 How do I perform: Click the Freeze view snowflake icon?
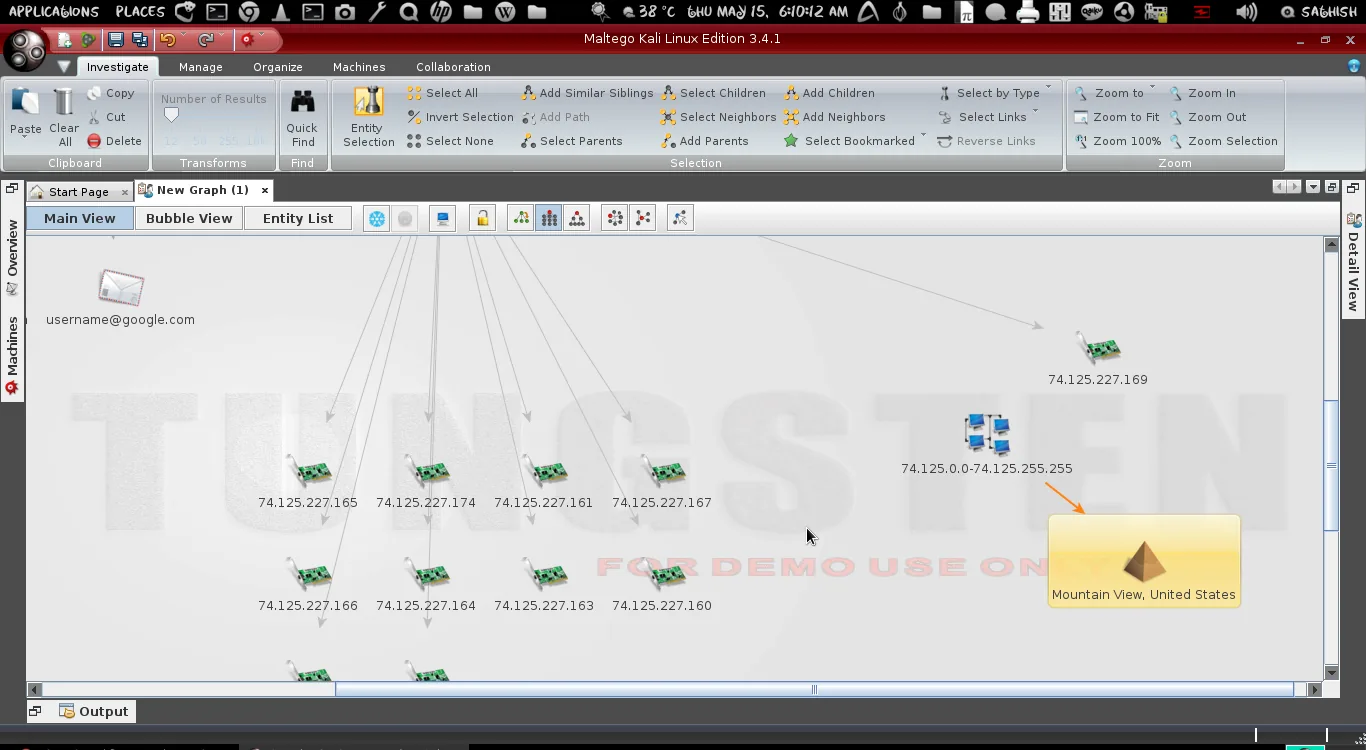pos(377,218)
